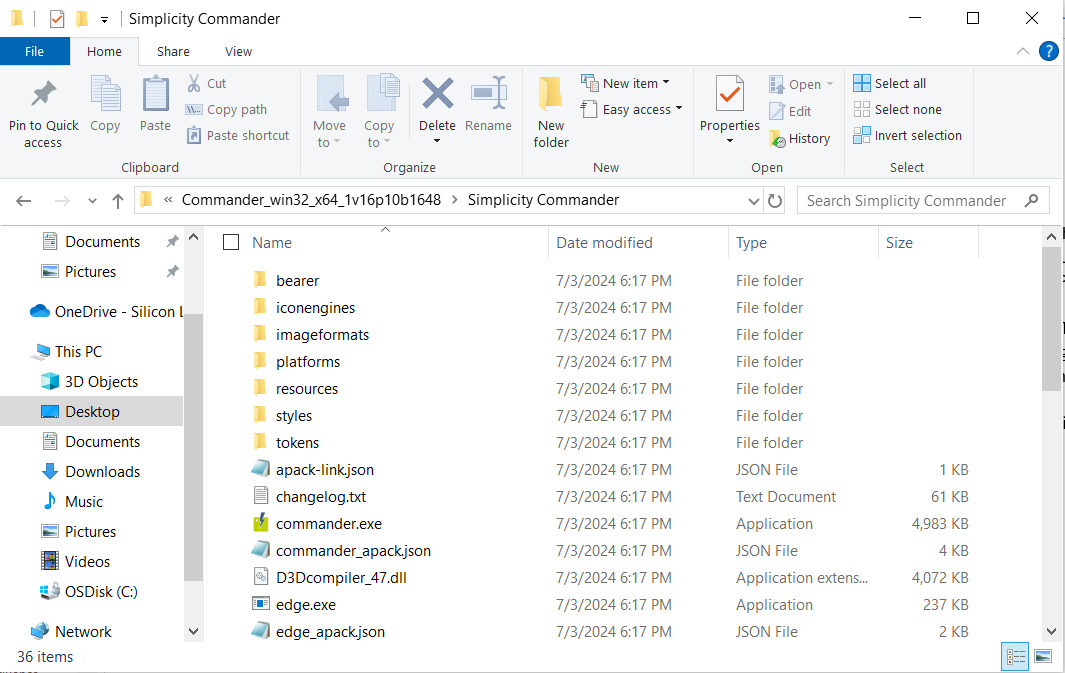Customize the Quick Access Toolbar dropdown

tap(104, 19)
